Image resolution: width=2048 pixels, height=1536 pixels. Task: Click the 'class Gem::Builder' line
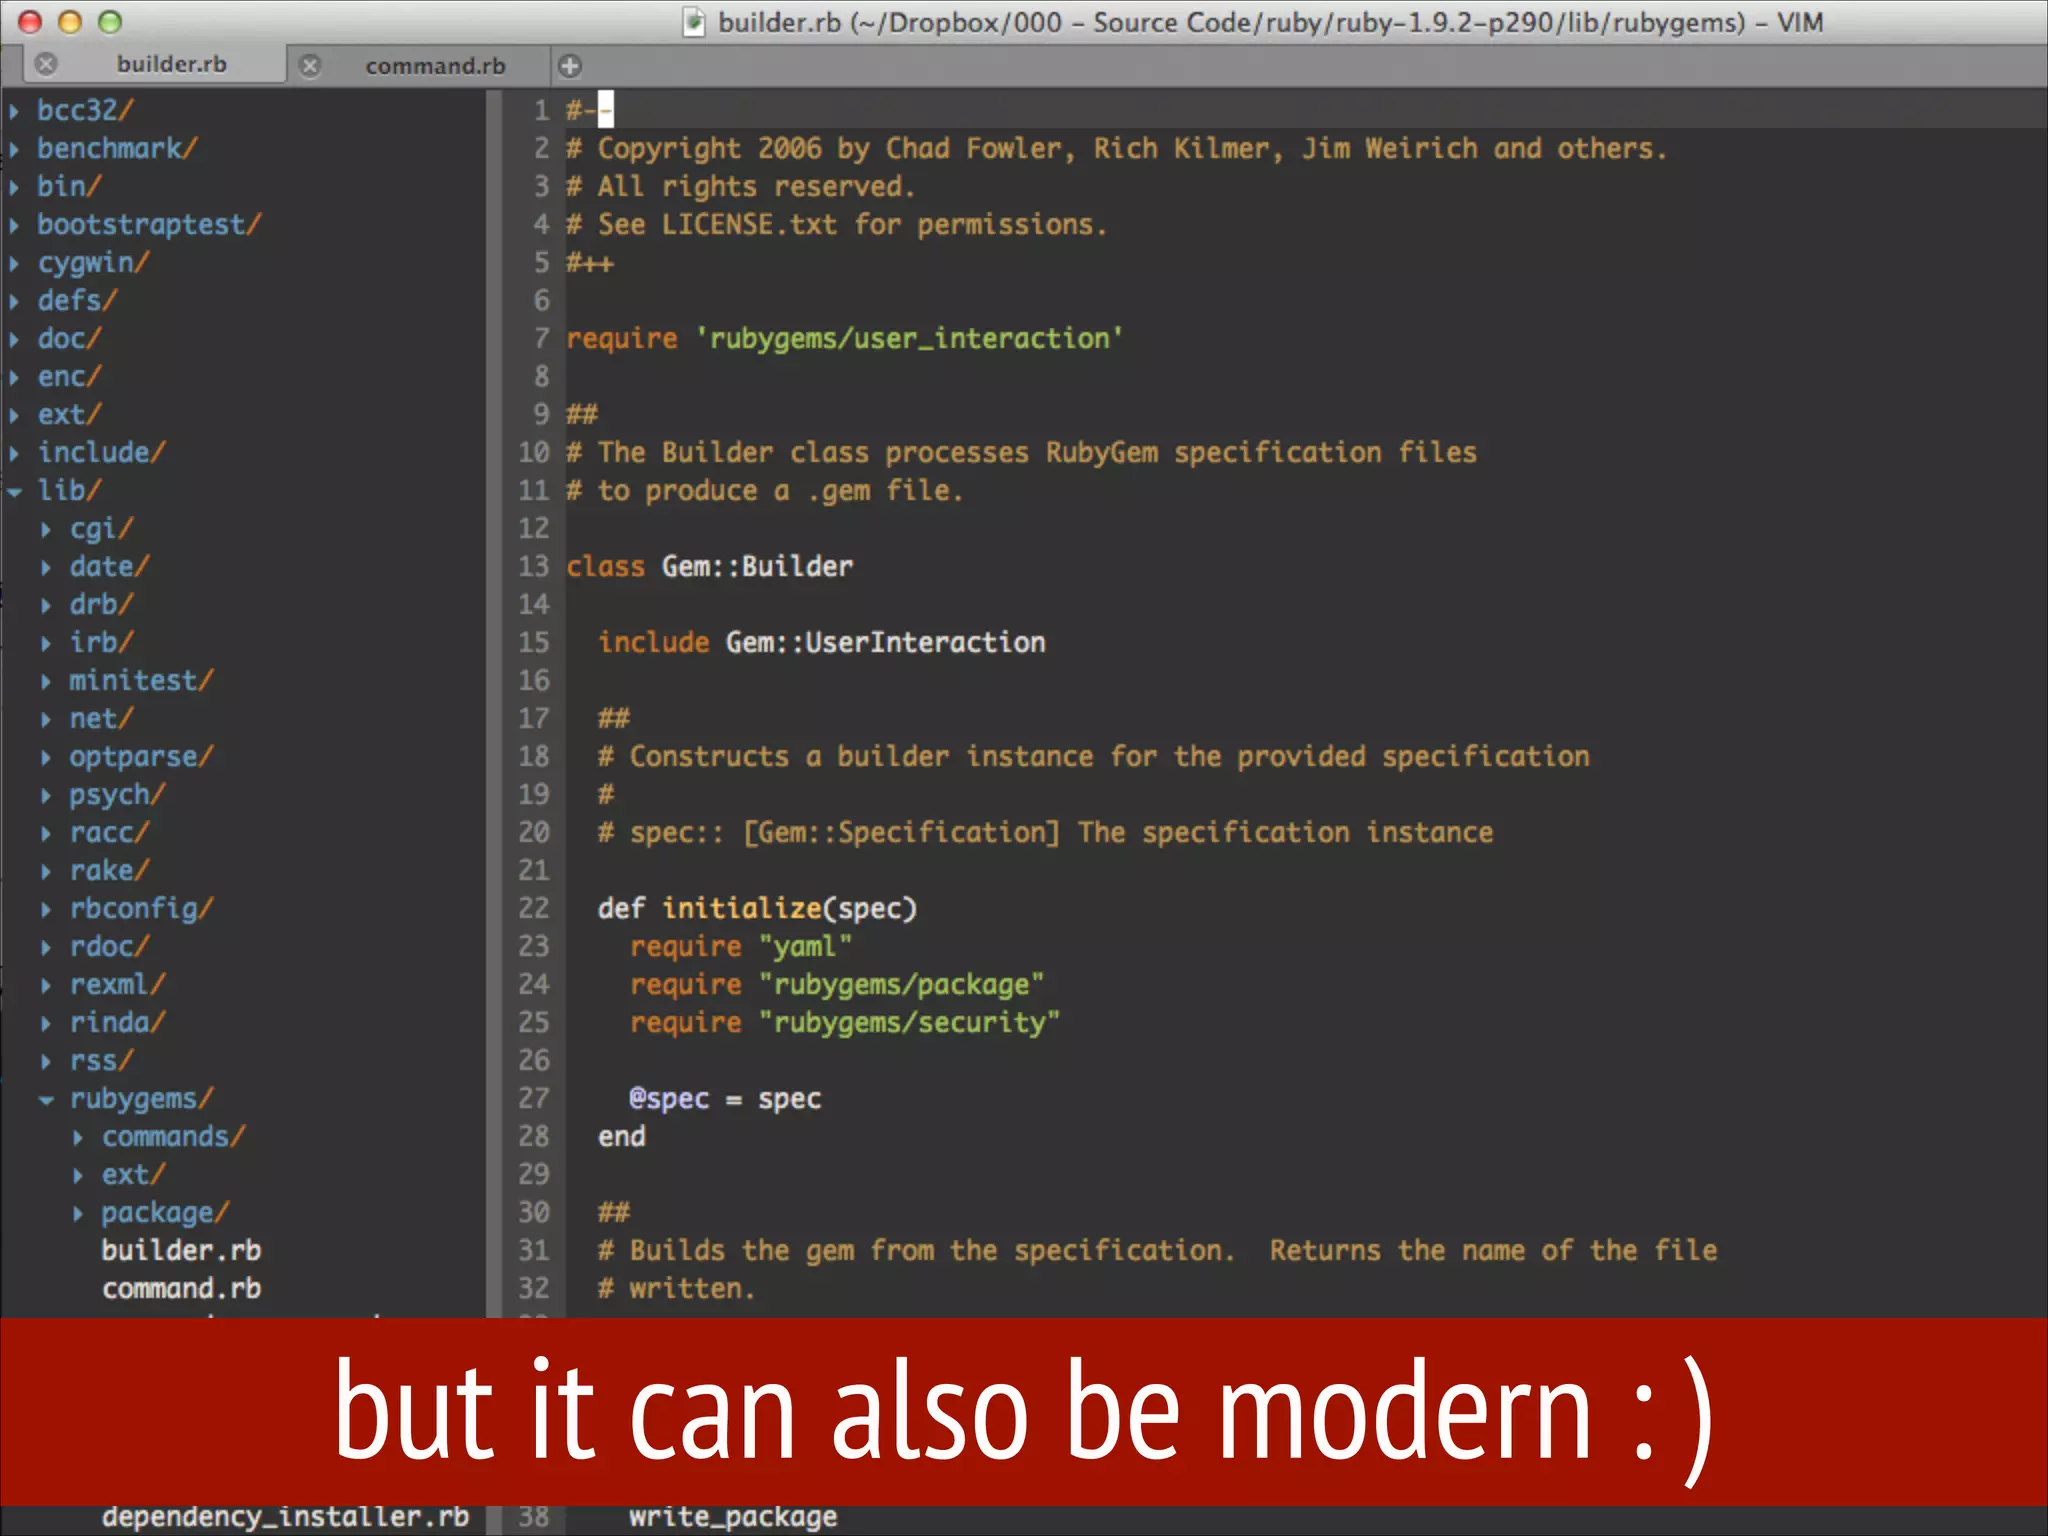[710, 566]
